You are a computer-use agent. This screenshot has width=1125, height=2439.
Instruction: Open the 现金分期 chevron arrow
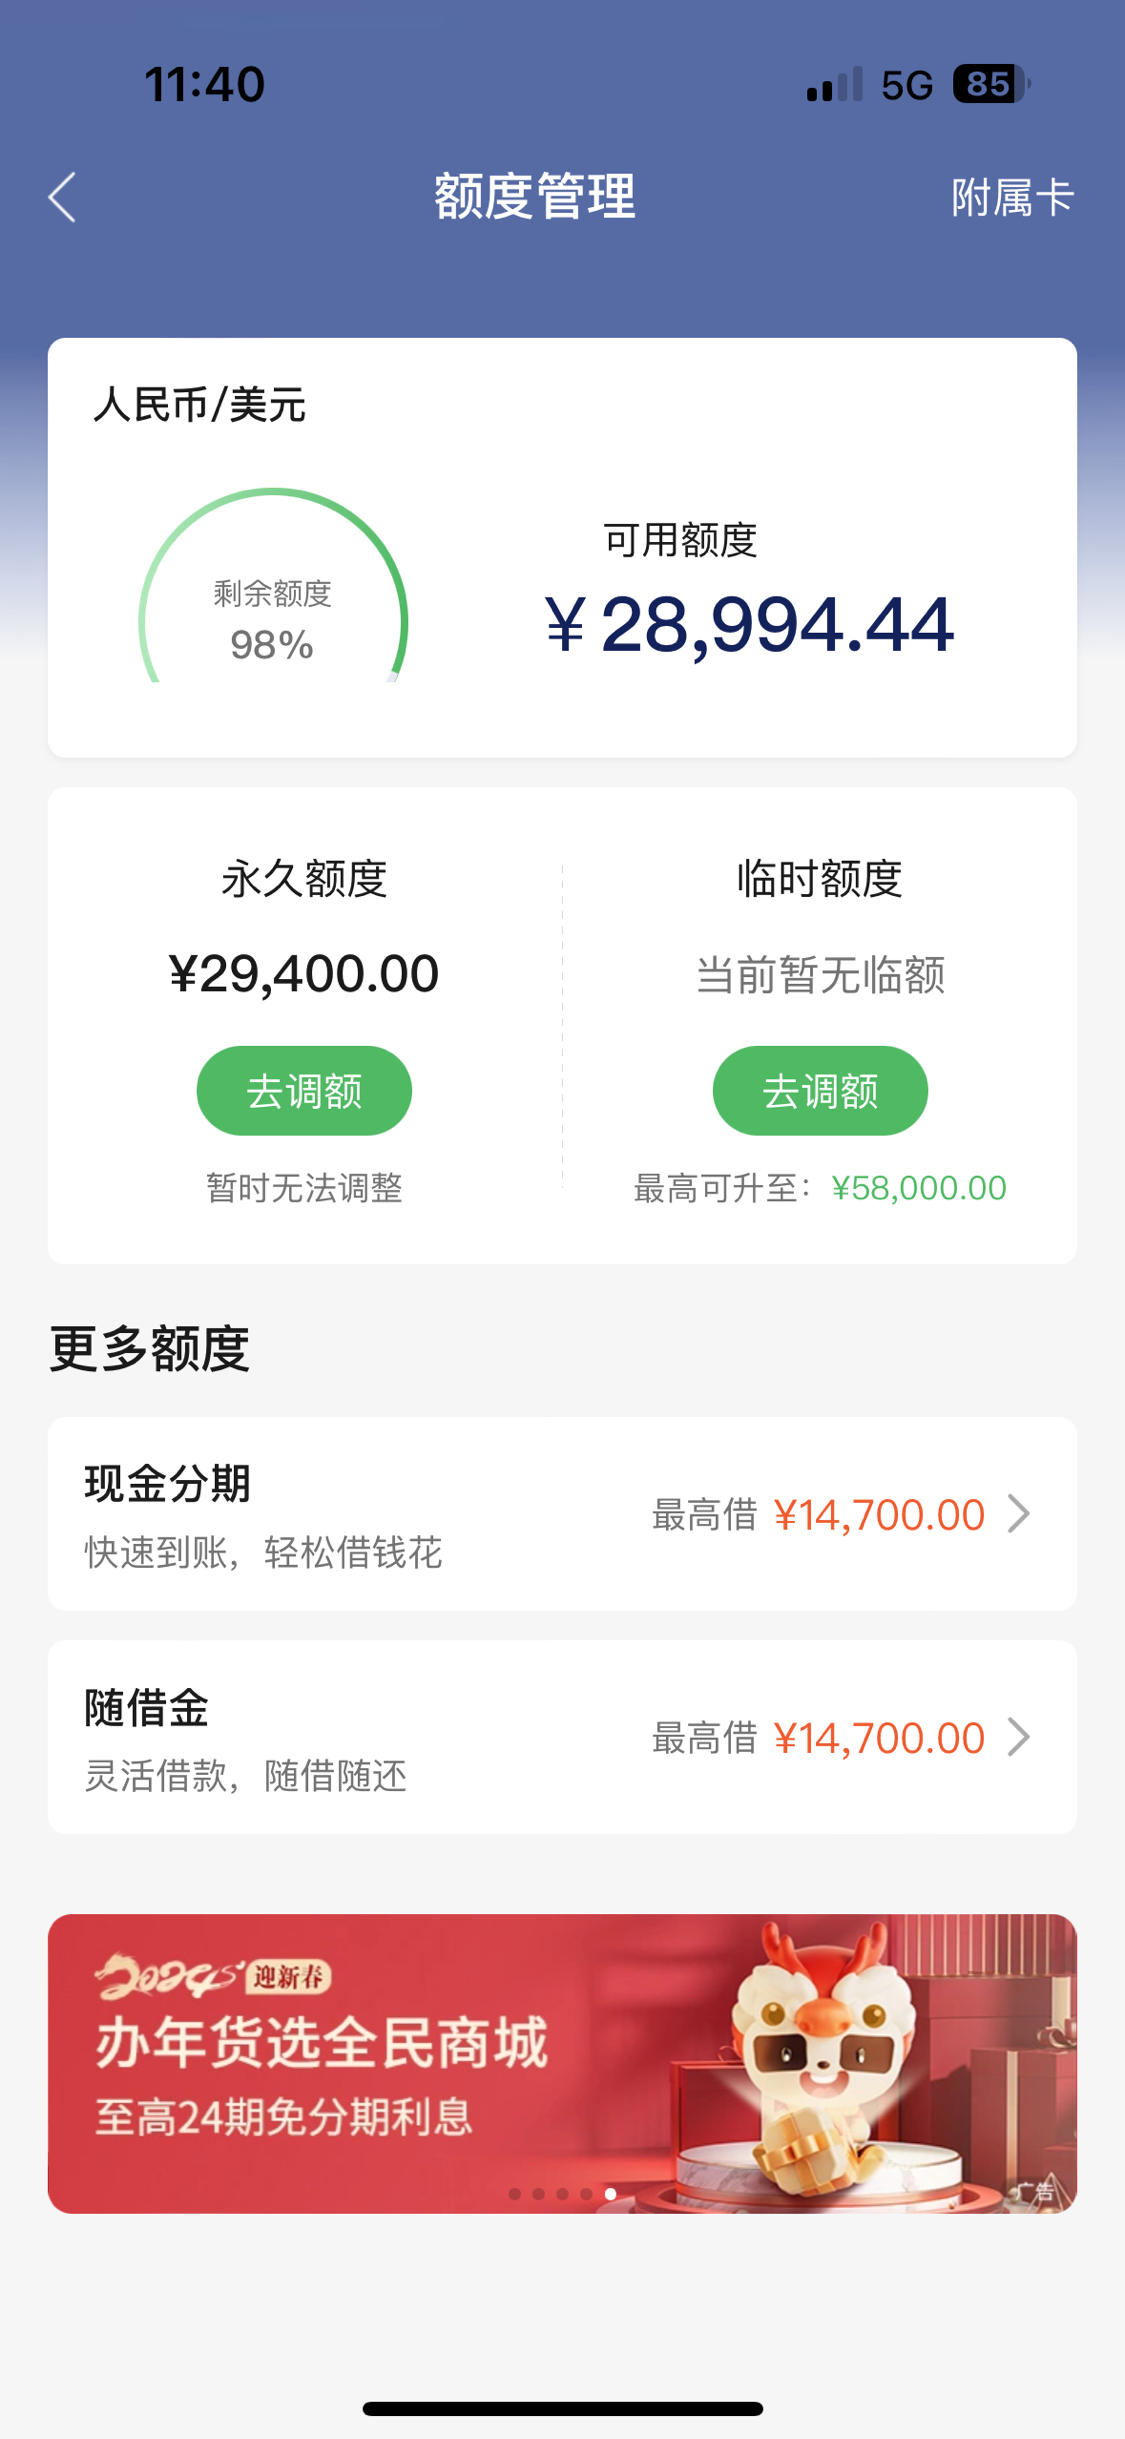pyautogui.click(x=1019, y=1514)
